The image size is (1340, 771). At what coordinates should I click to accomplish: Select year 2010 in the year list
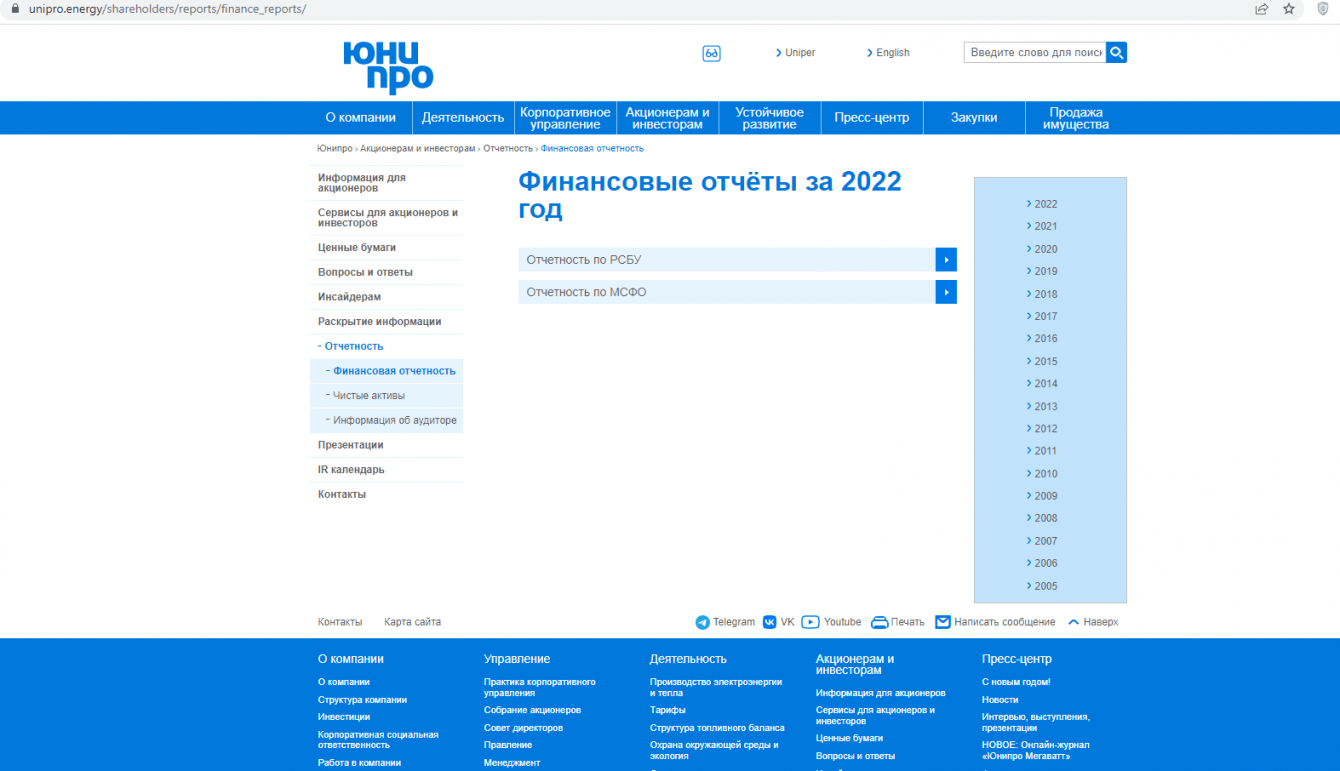1046,473
